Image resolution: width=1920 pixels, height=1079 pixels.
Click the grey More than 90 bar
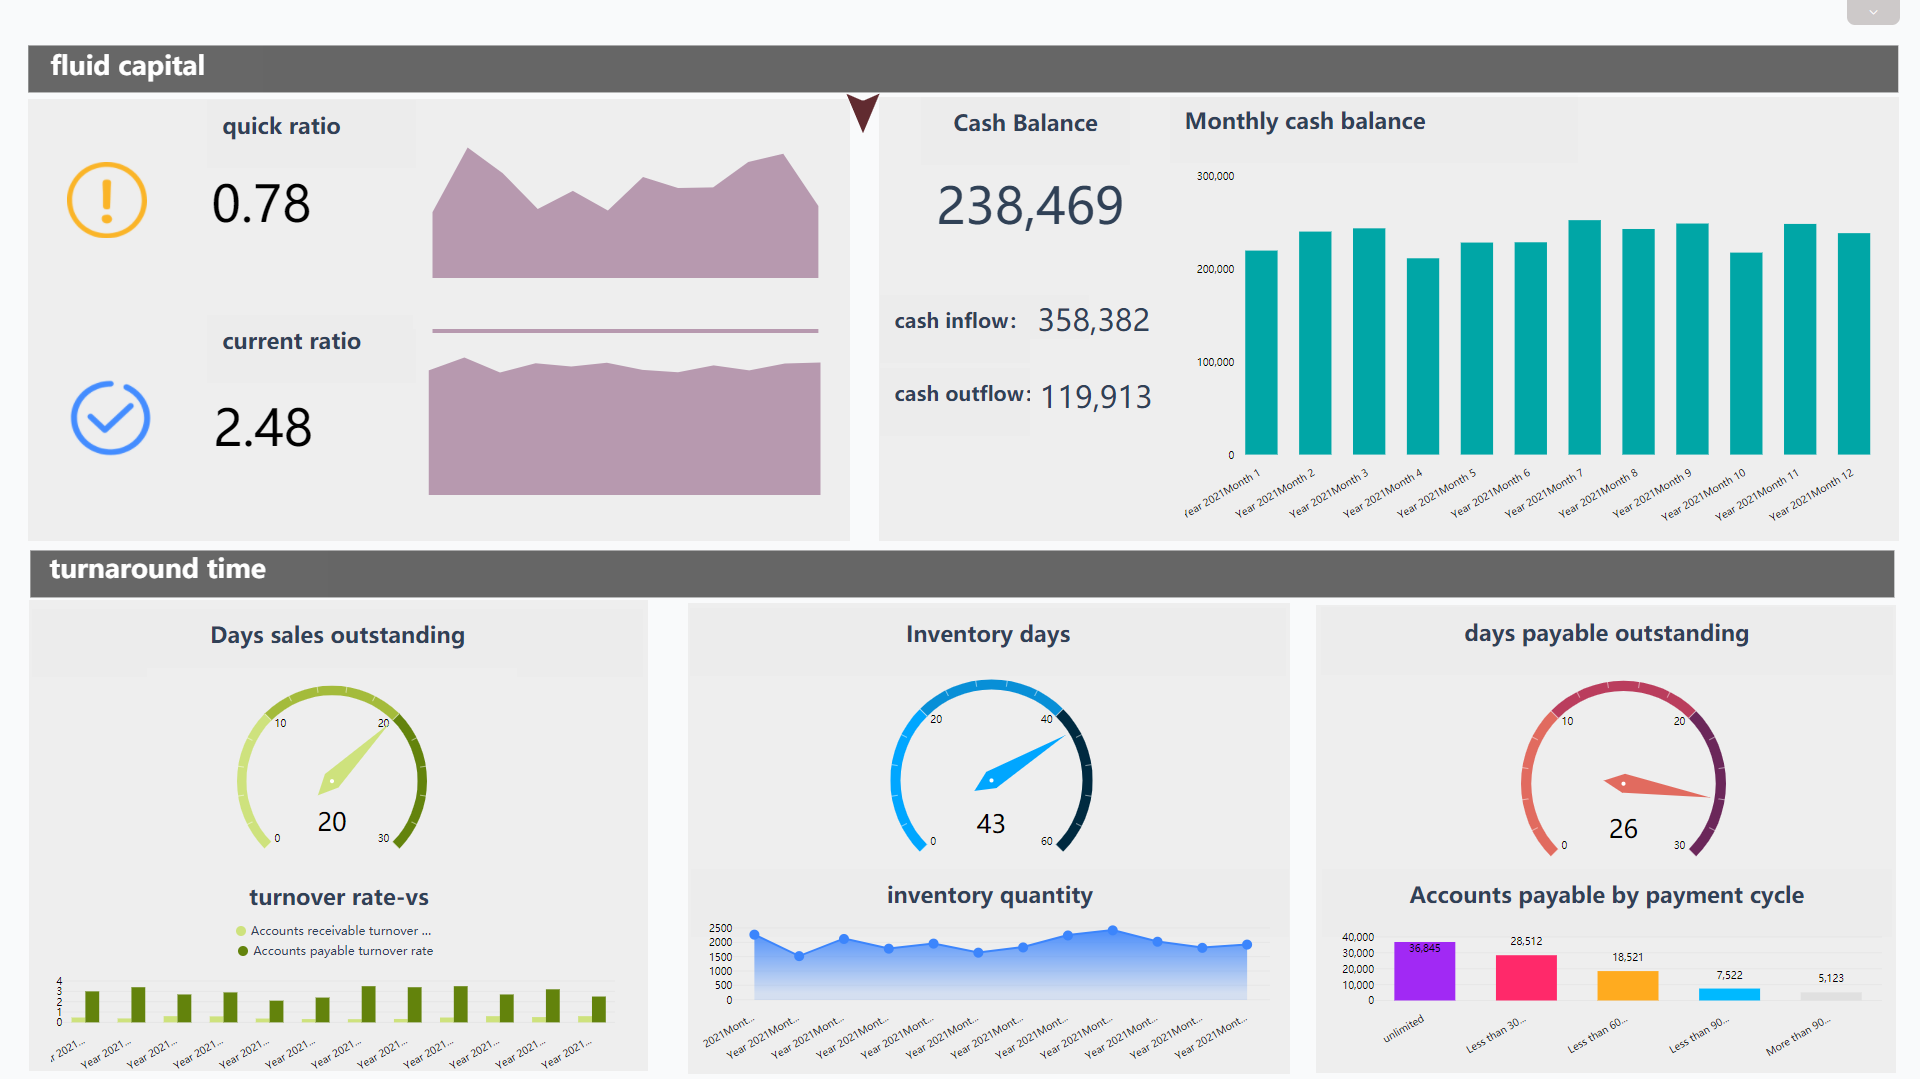click(1831, 996)
